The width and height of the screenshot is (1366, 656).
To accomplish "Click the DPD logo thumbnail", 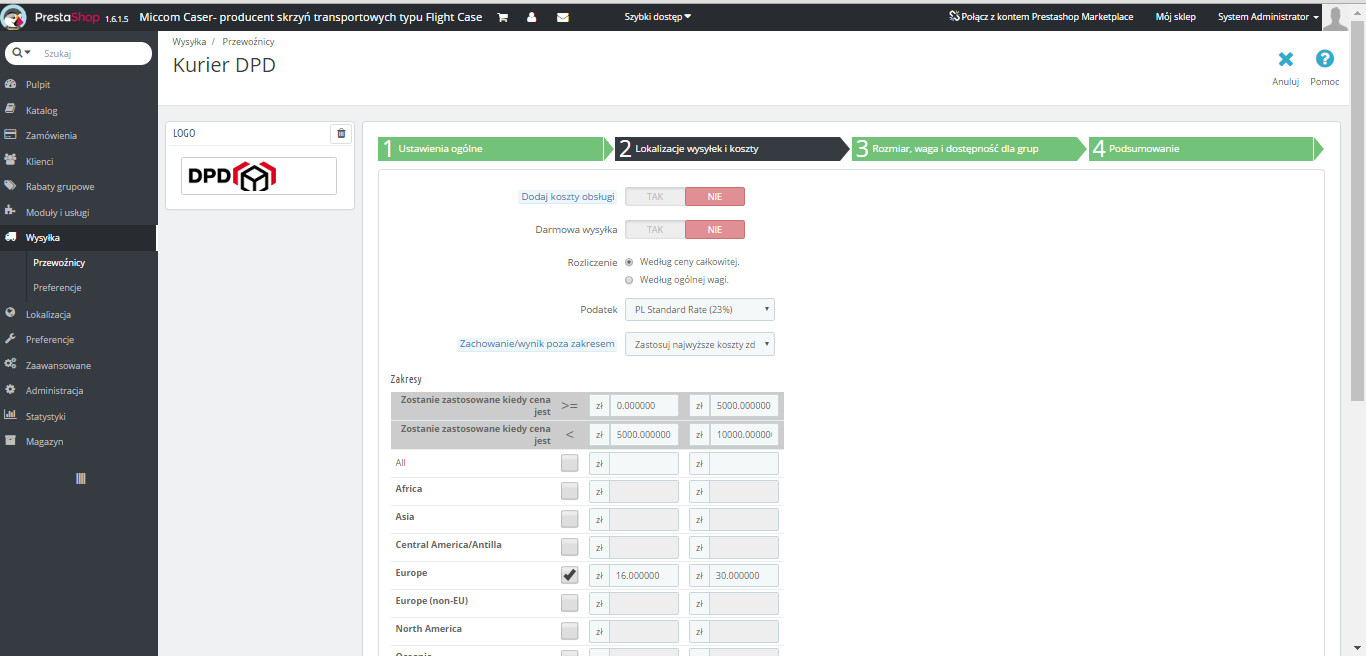I will [259, 176].
